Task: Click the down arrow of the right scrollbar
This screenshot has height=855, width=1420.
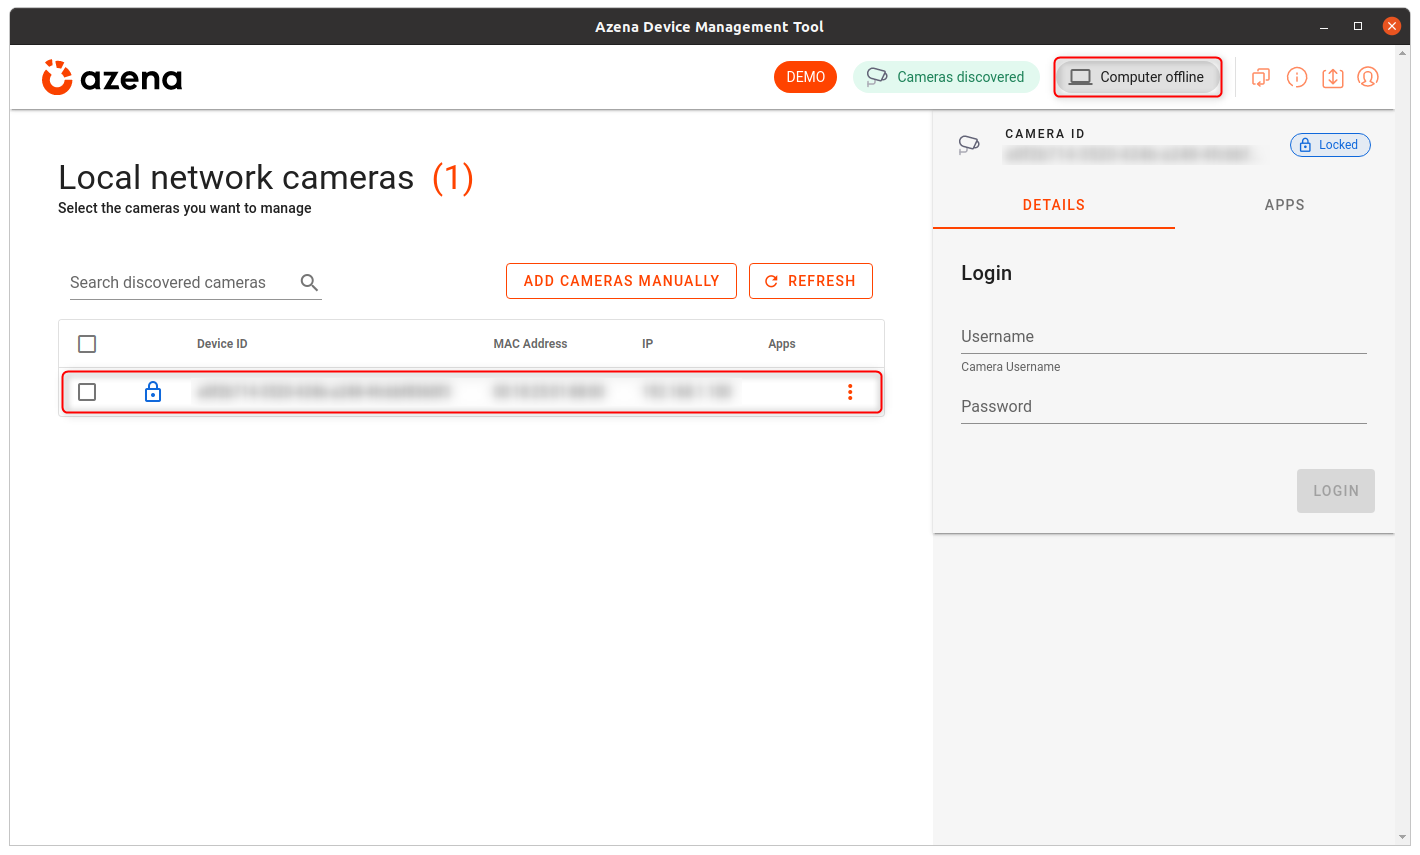Action: (1402, 838)
